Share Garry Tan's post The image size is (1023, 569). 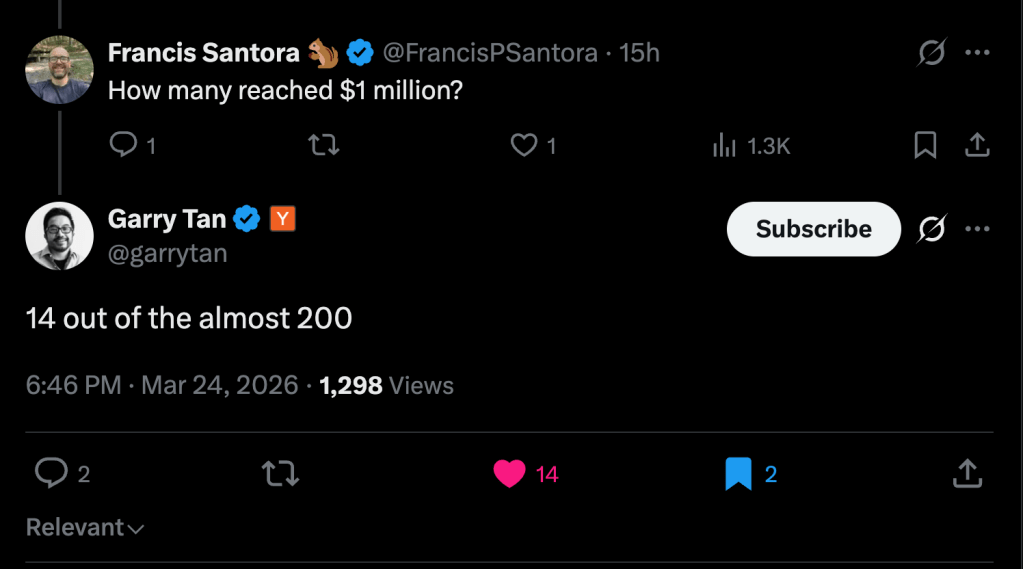pyautogui.click(x=967, y=473)
